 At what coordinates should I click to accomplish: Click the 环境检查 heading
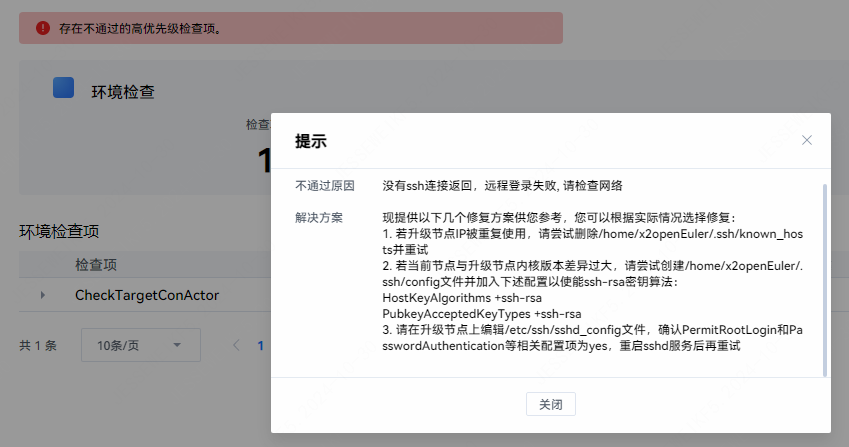pos(123,92)
